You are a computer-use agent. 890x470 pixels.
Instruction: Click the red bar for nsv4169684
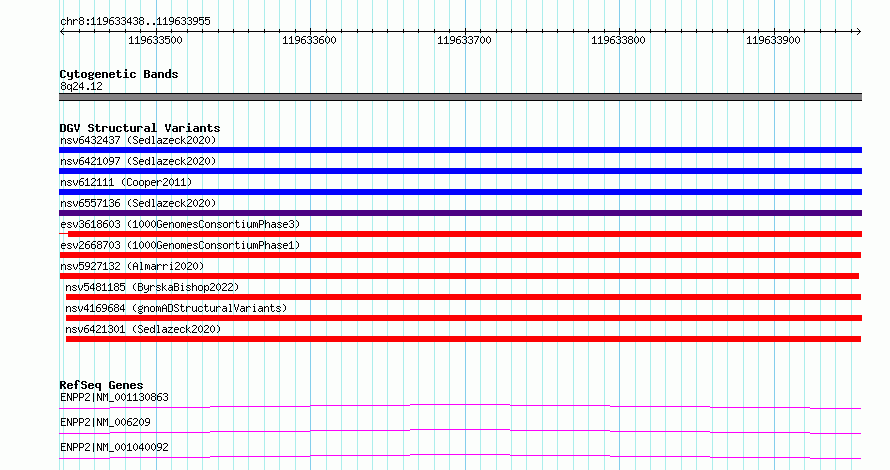coord(464,318)
